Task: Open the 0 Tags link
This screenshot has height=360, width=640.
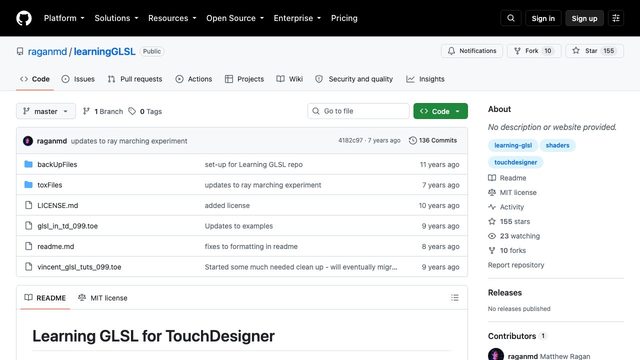Action: pyautogui.click(x=145, y=111)
